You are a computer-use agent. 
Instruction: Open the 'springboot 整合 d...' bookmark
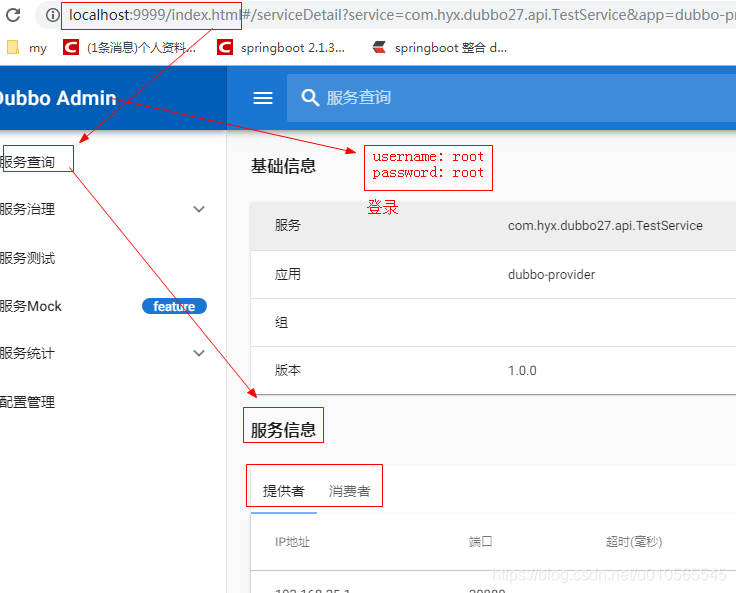point(439,48)
